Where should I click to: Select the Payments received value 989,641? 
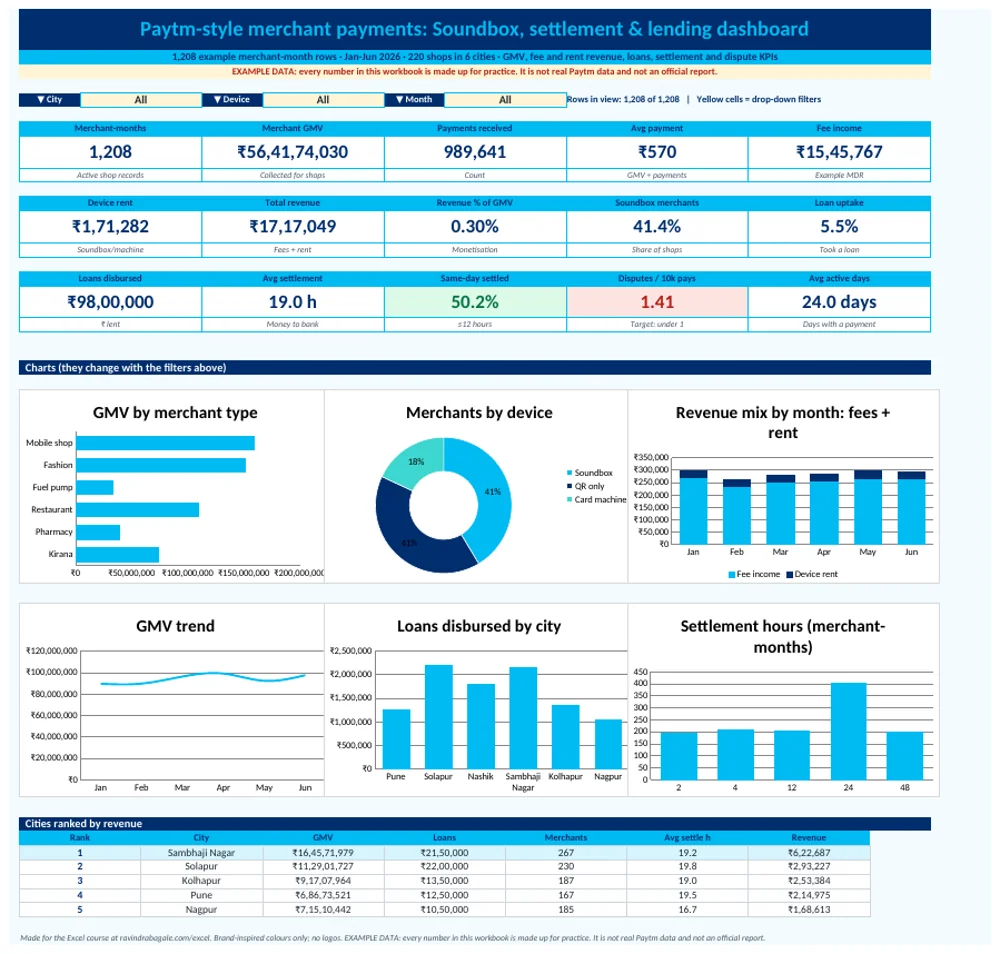click(474, 152)
